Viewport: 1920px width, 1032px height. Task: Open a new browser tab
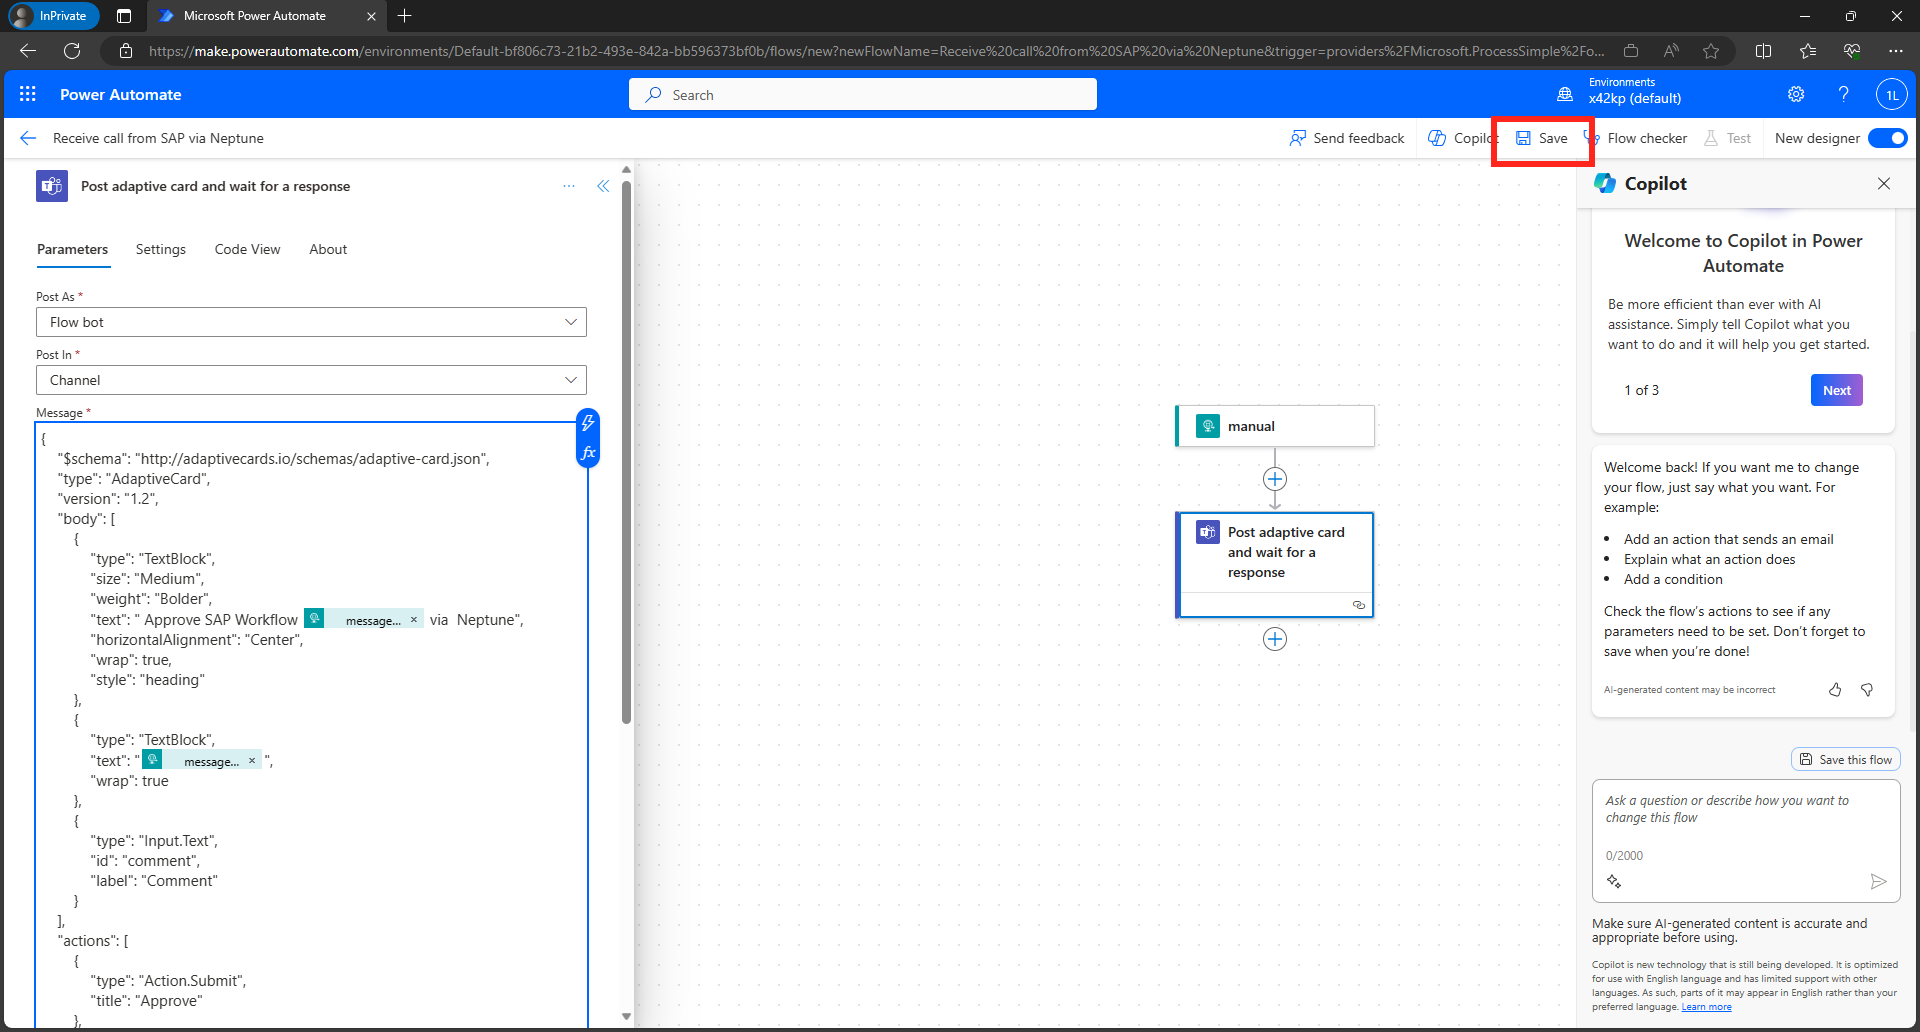[x=404, y=16]
